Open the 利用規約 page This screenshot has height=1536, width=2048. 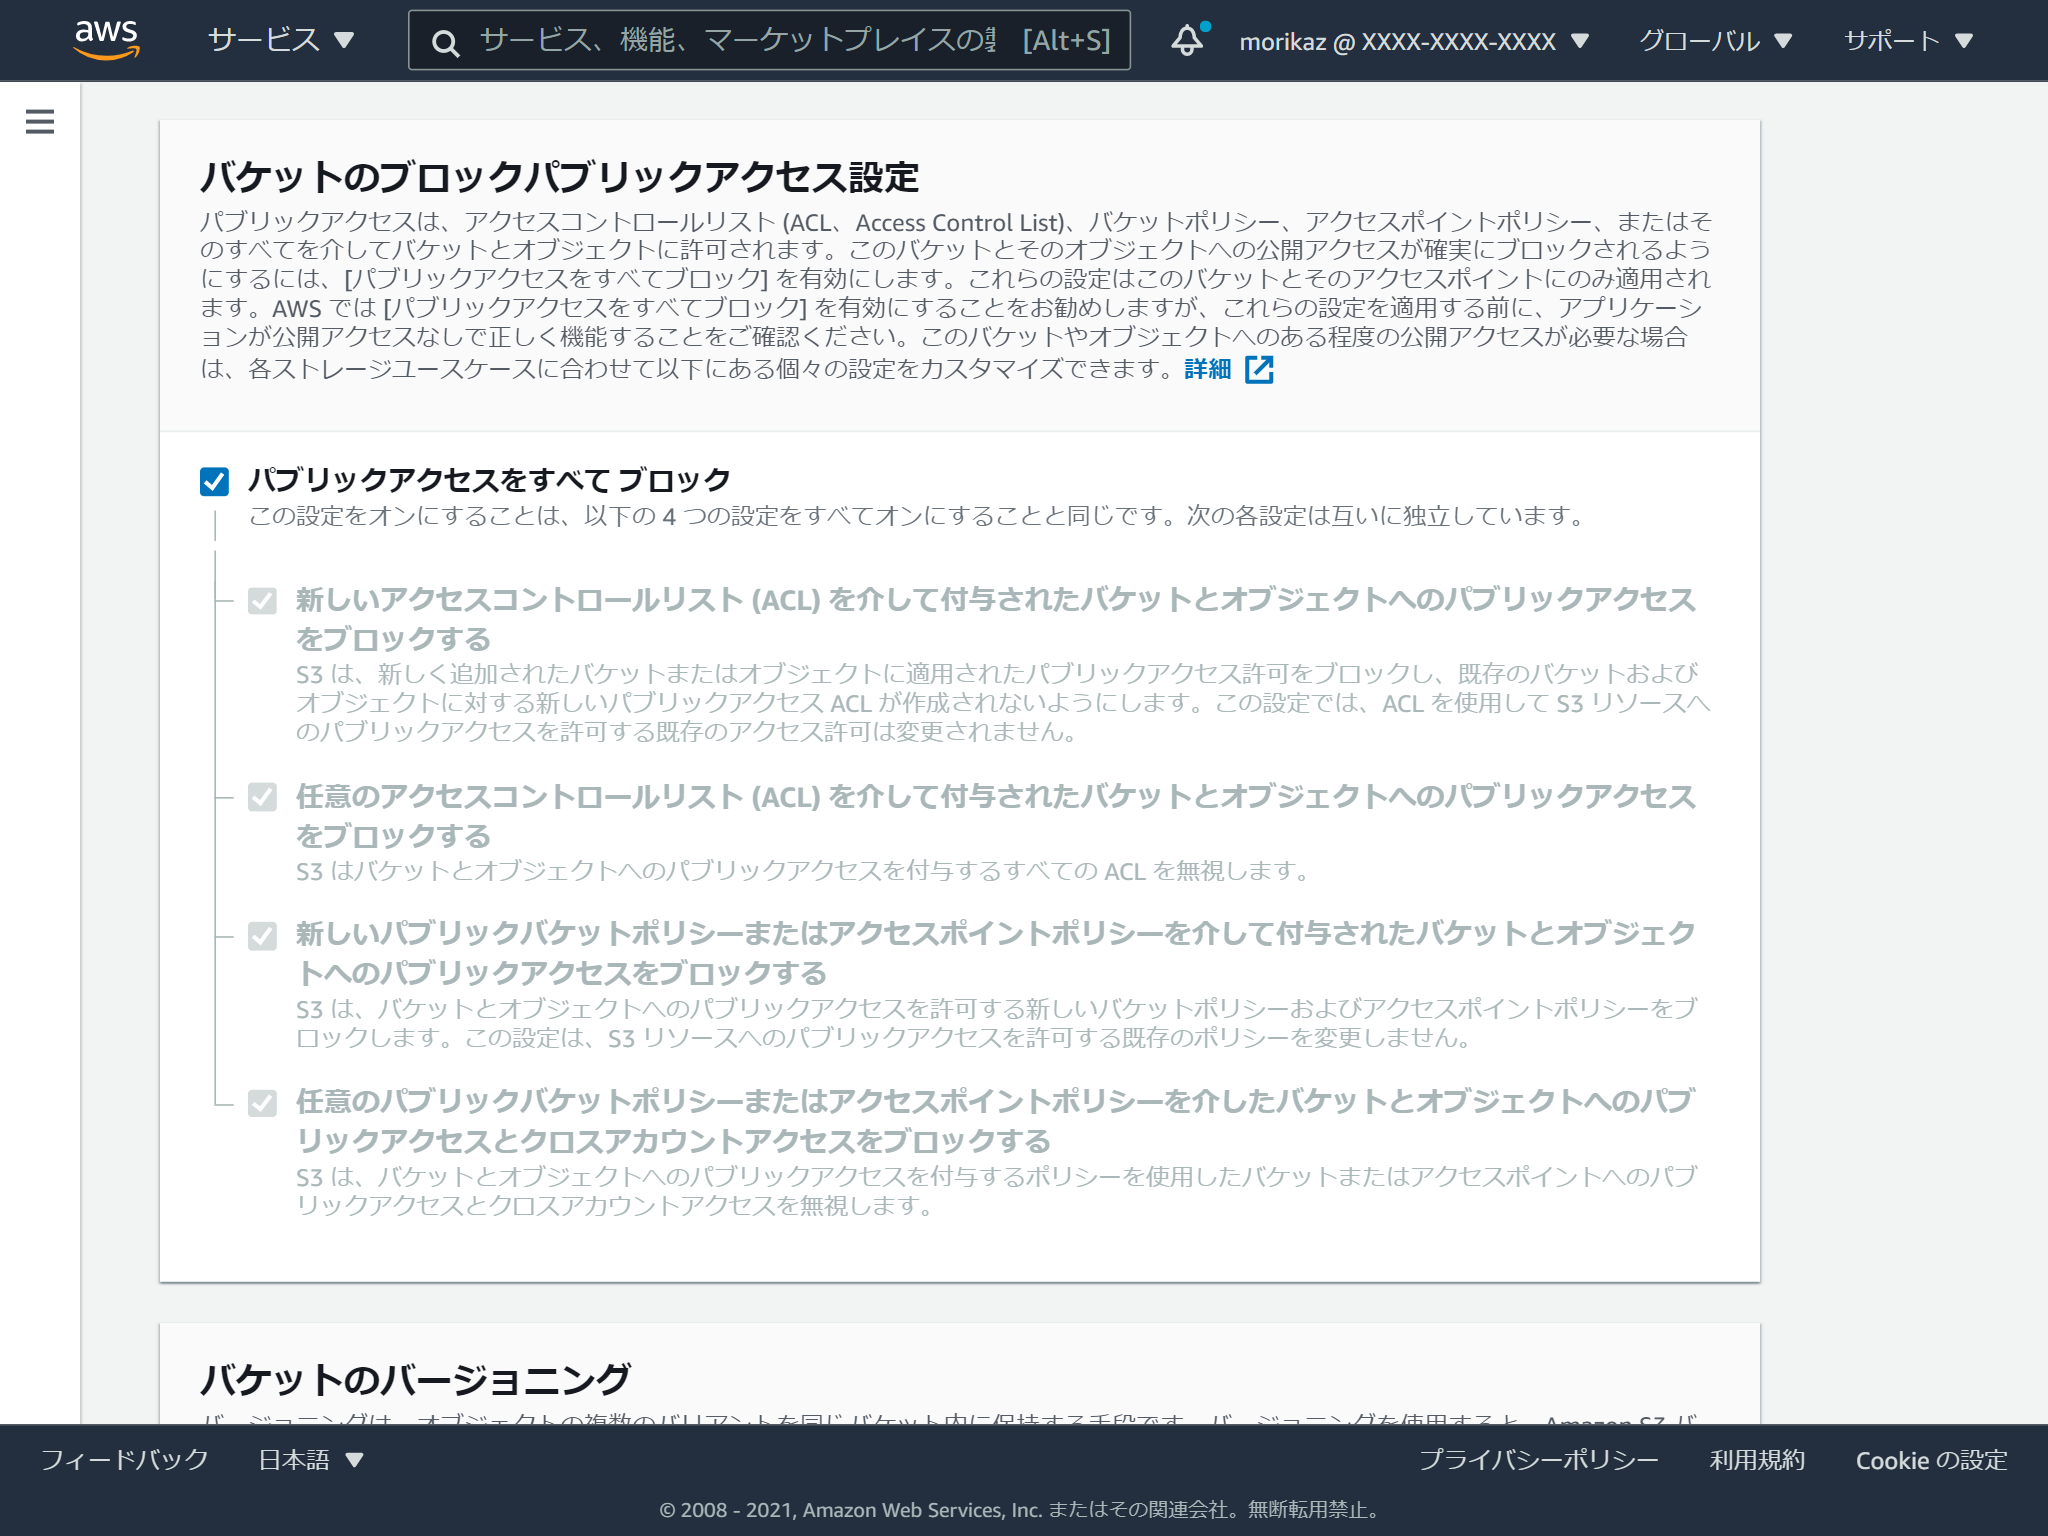click(x=1755, y=1460)
